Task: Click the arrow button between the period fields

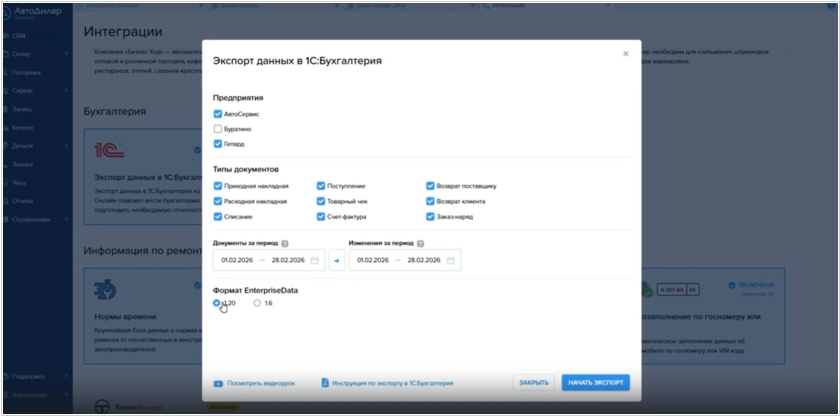Action: (337, 260)
